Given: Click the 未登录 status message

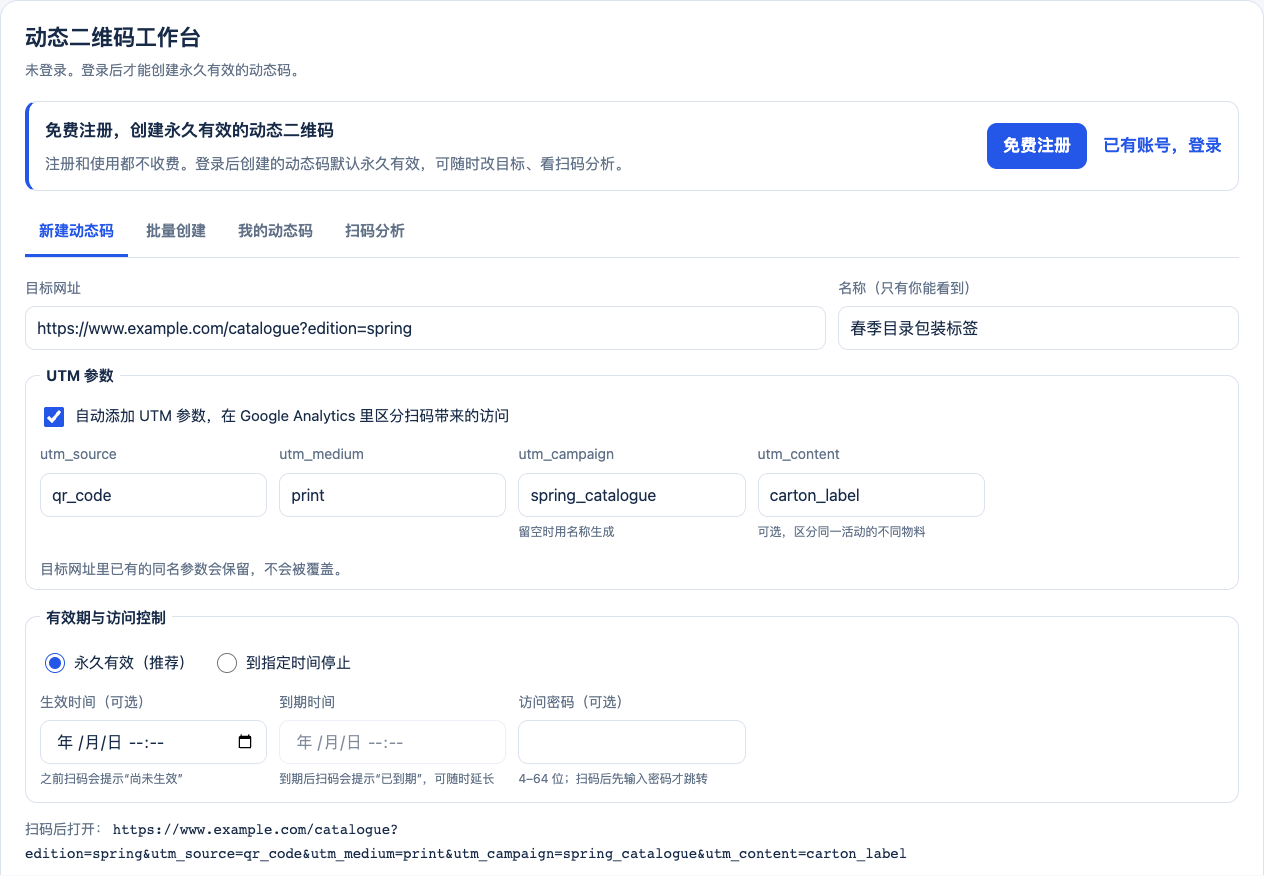Looking at the screenshot, I should click(162, 71).
